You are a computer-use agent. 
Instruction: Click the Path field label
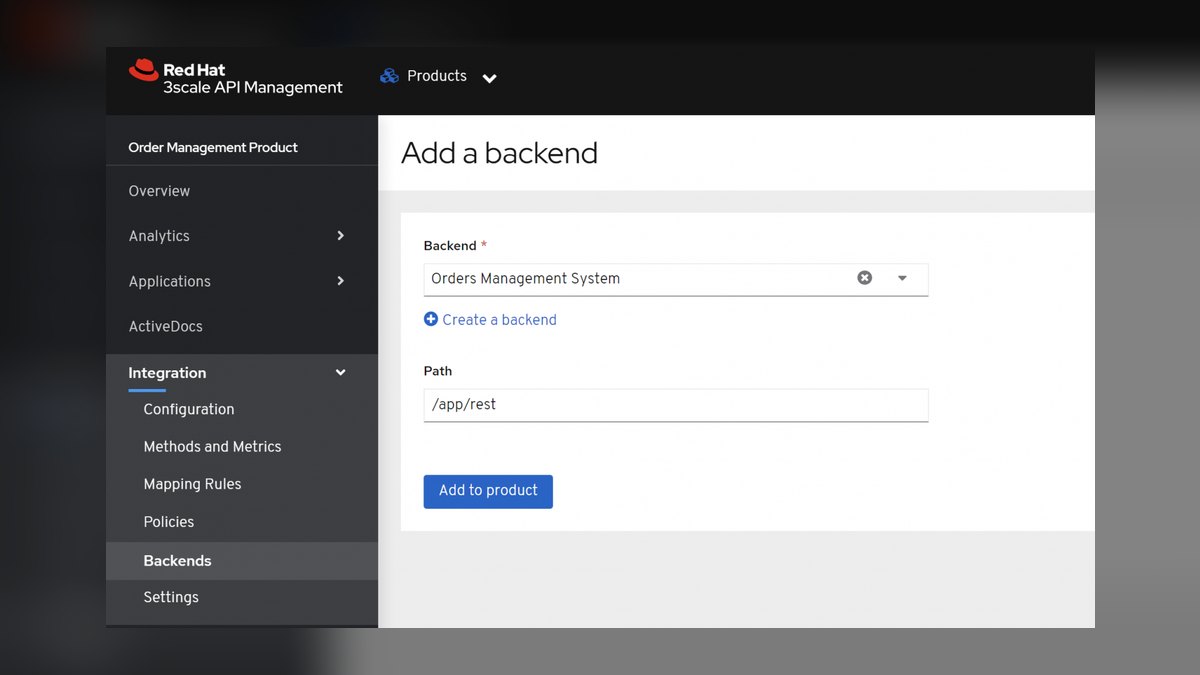point(438,371)
